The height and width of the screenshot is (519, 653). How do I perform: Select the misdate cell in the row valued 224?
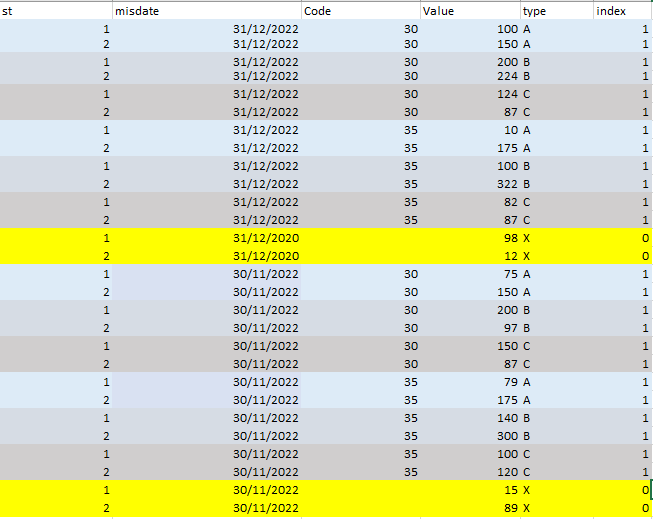pyautogui.click(x=207, y=76)
